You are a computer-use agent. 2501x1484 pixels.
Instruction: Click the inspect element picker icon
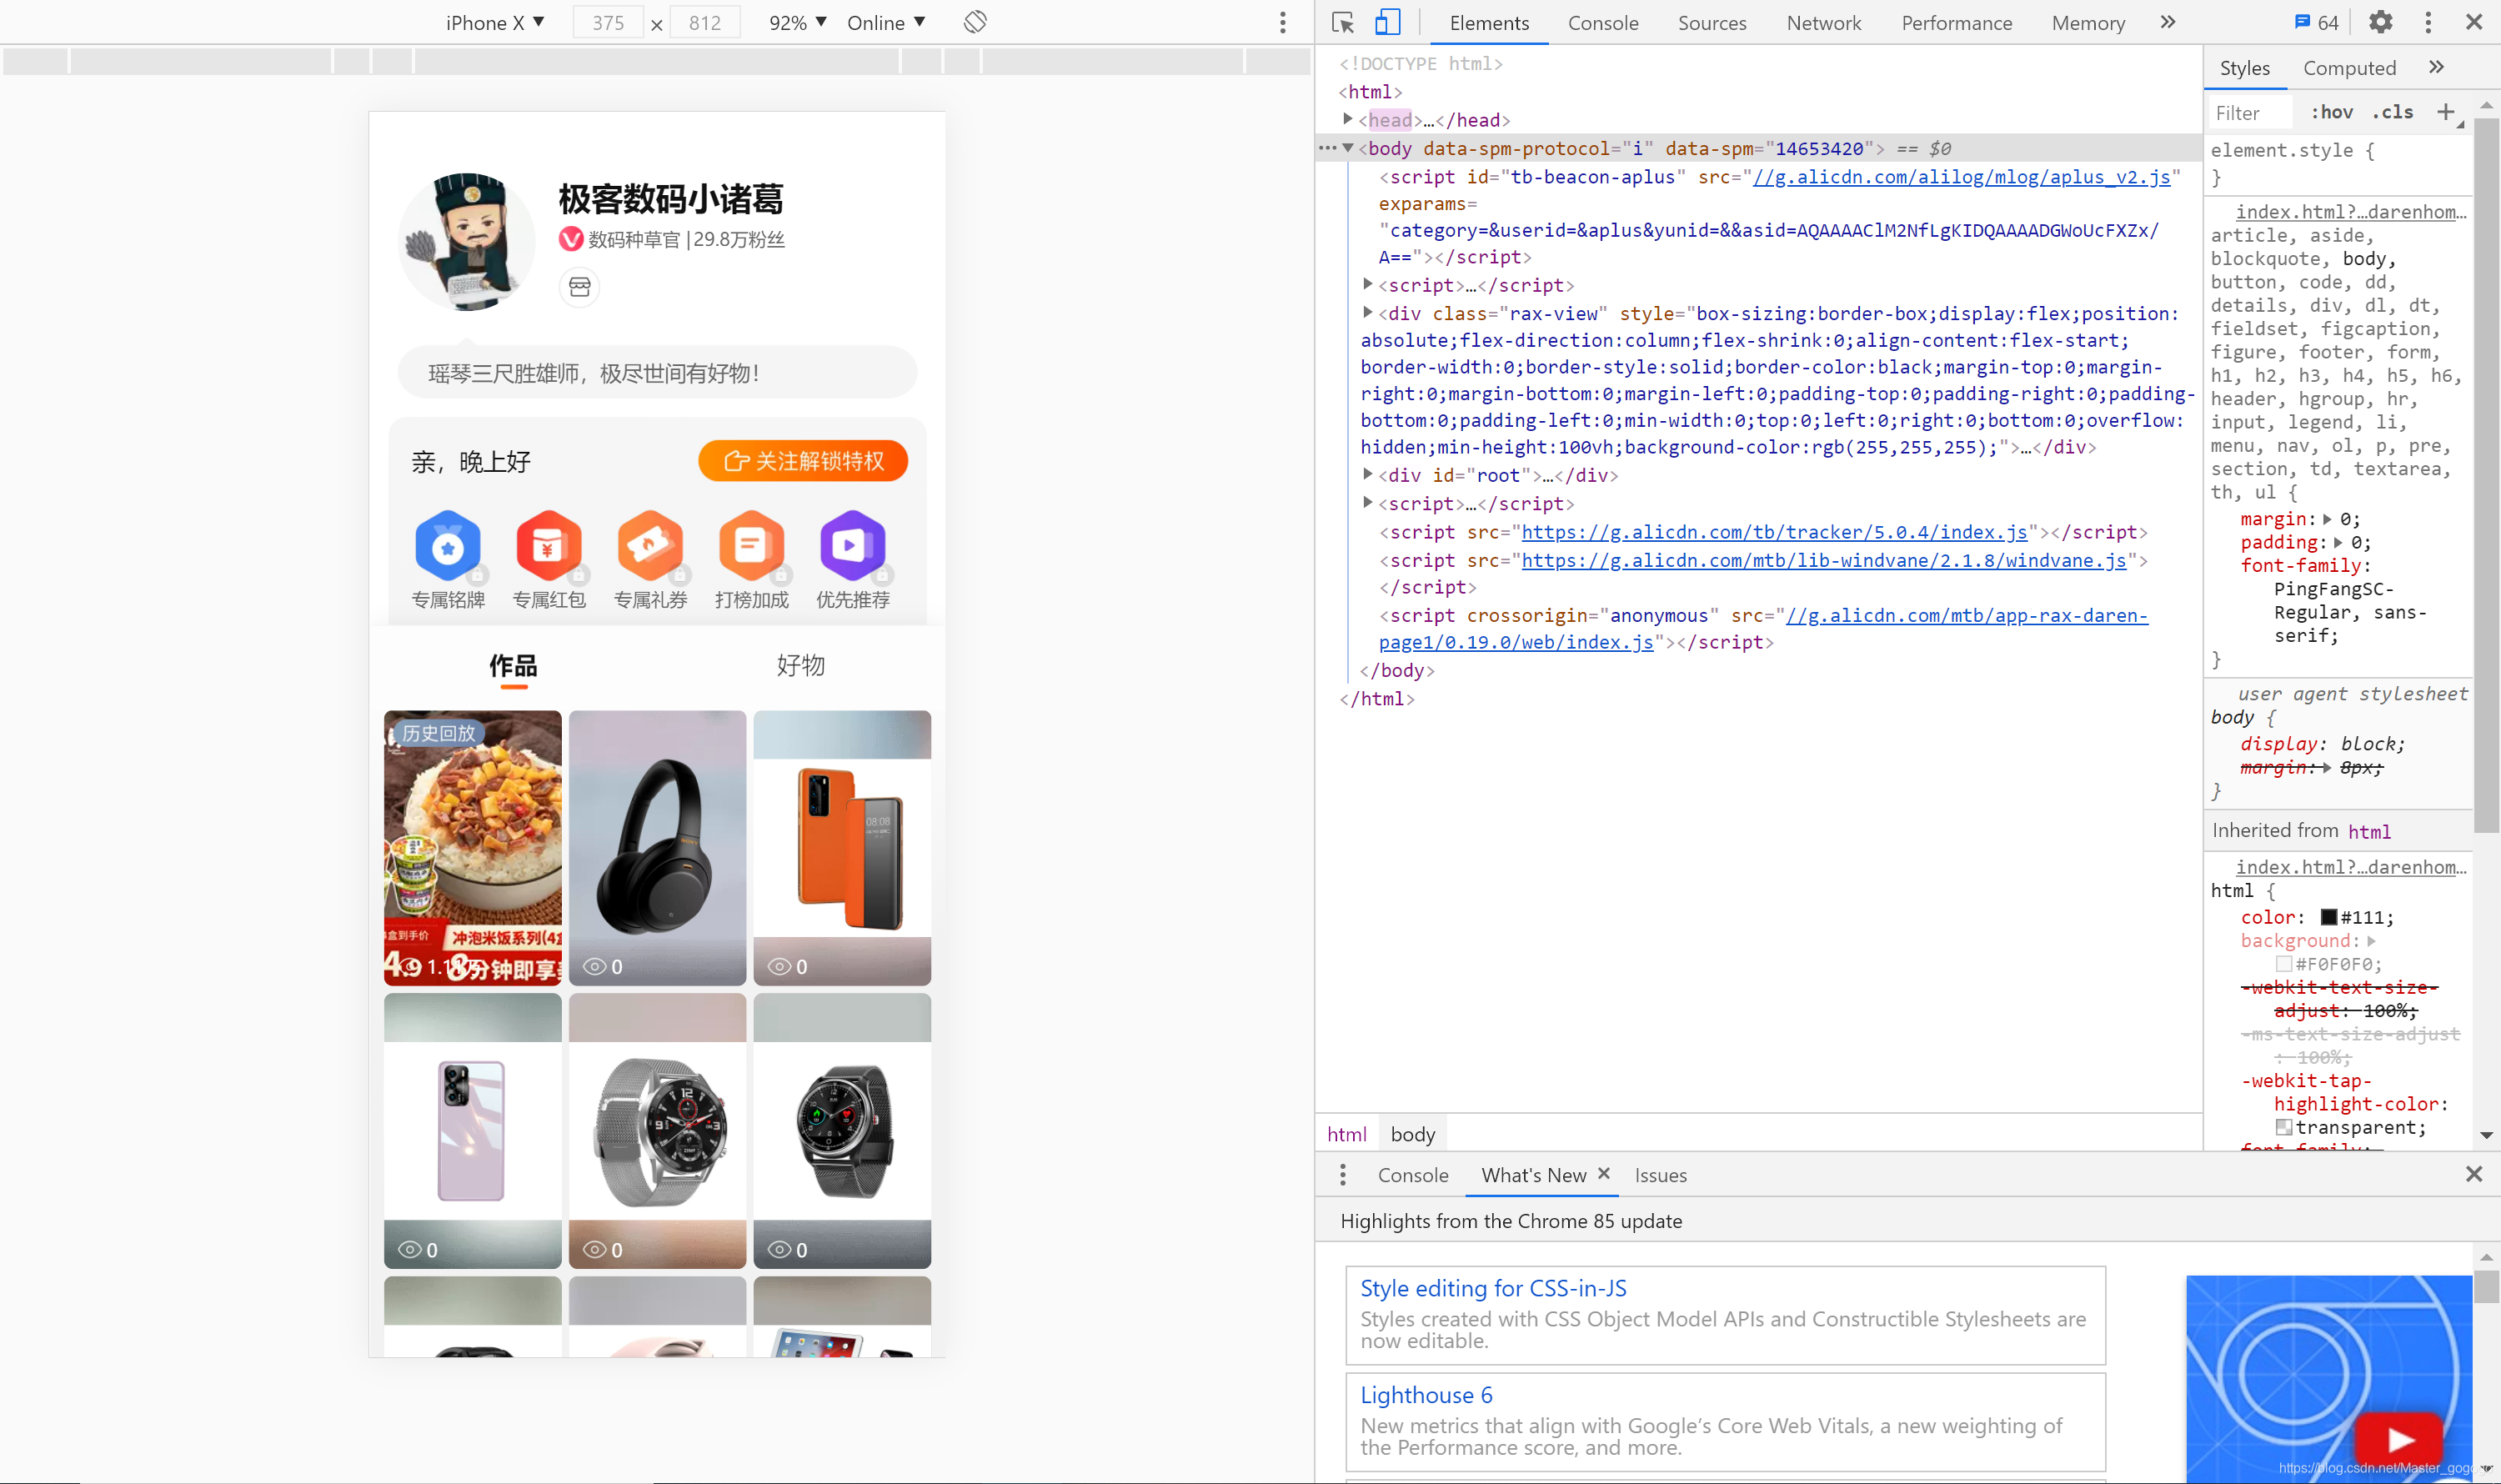1343,22
